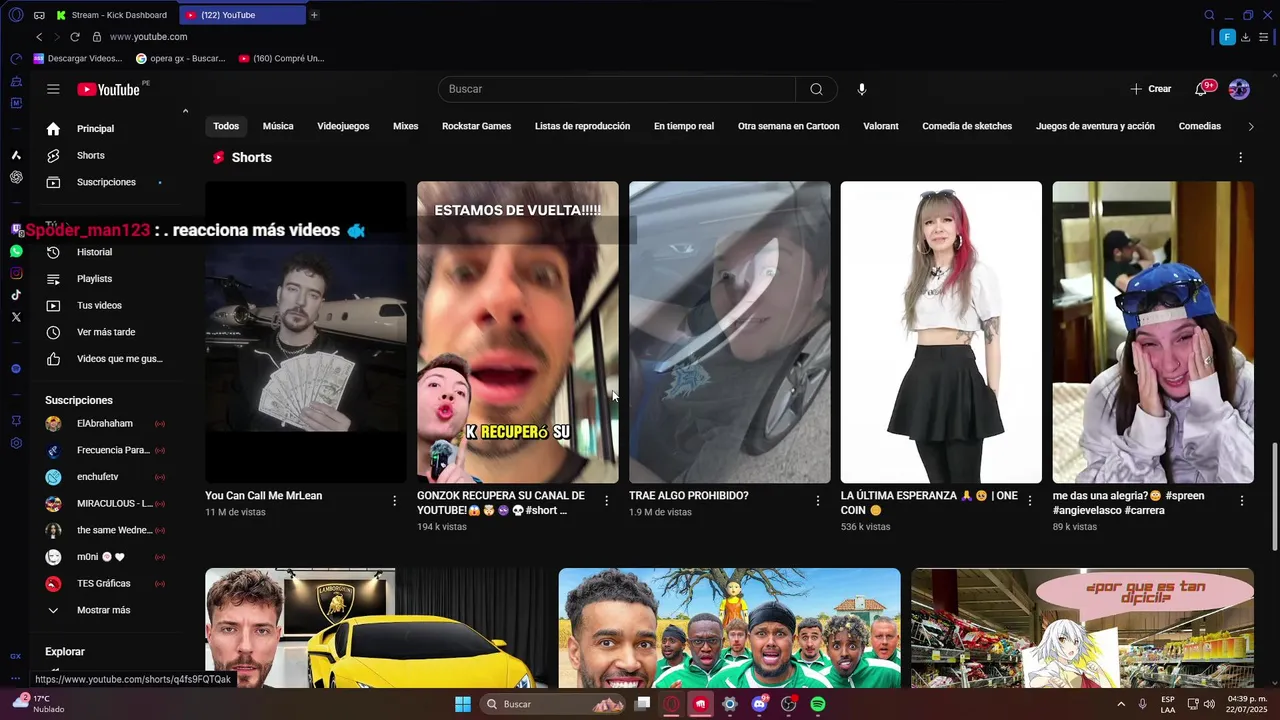Open Opera easy setup sliders icon
Viewport: 1280px width, 720px height.
pyautogui.click(x=1264, y=37)
